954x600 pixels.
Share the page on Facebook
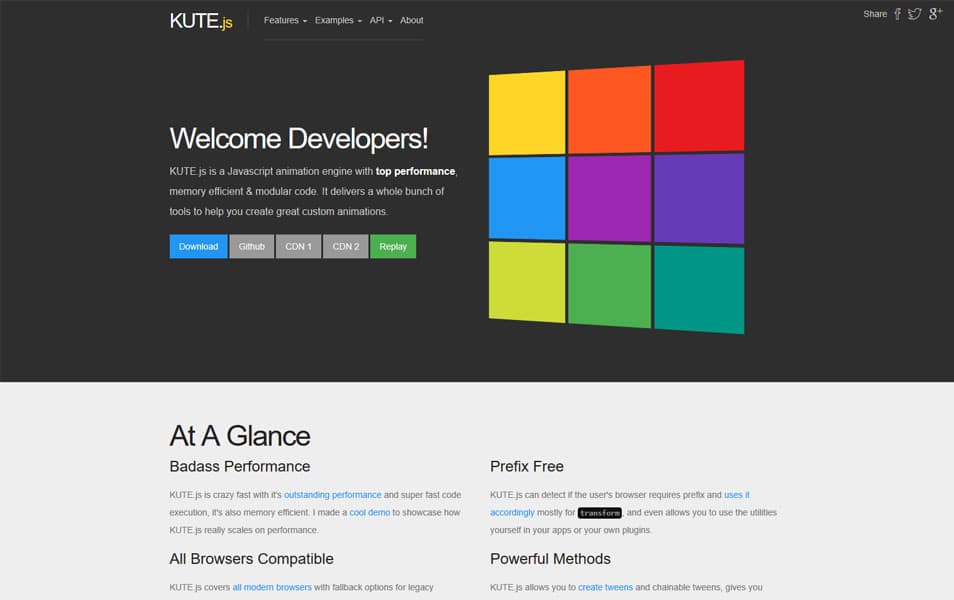(896, 13)
